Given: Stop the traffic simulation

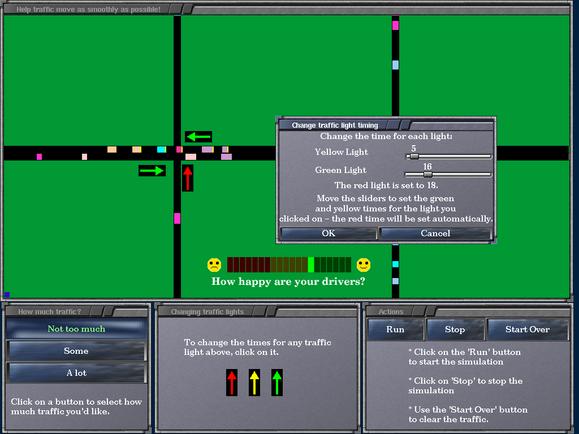Looking at the screenshot, I should [455, 329].
